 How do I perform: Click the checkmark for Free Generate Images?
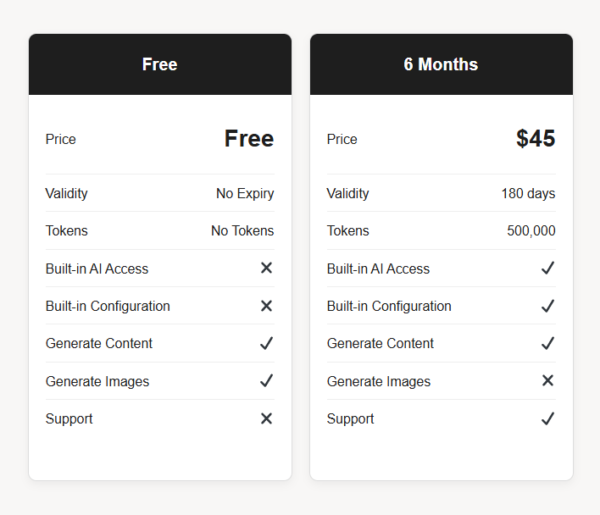[266, 381]
